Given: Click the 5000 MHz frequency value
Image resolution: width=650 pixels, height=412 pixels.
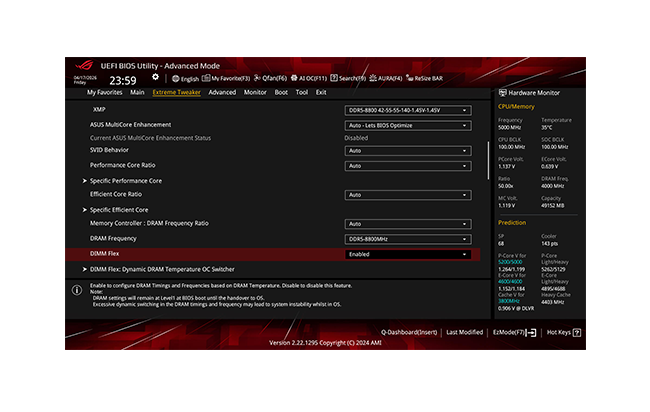Looking at the screenshot, I should (x=509, y=127).
